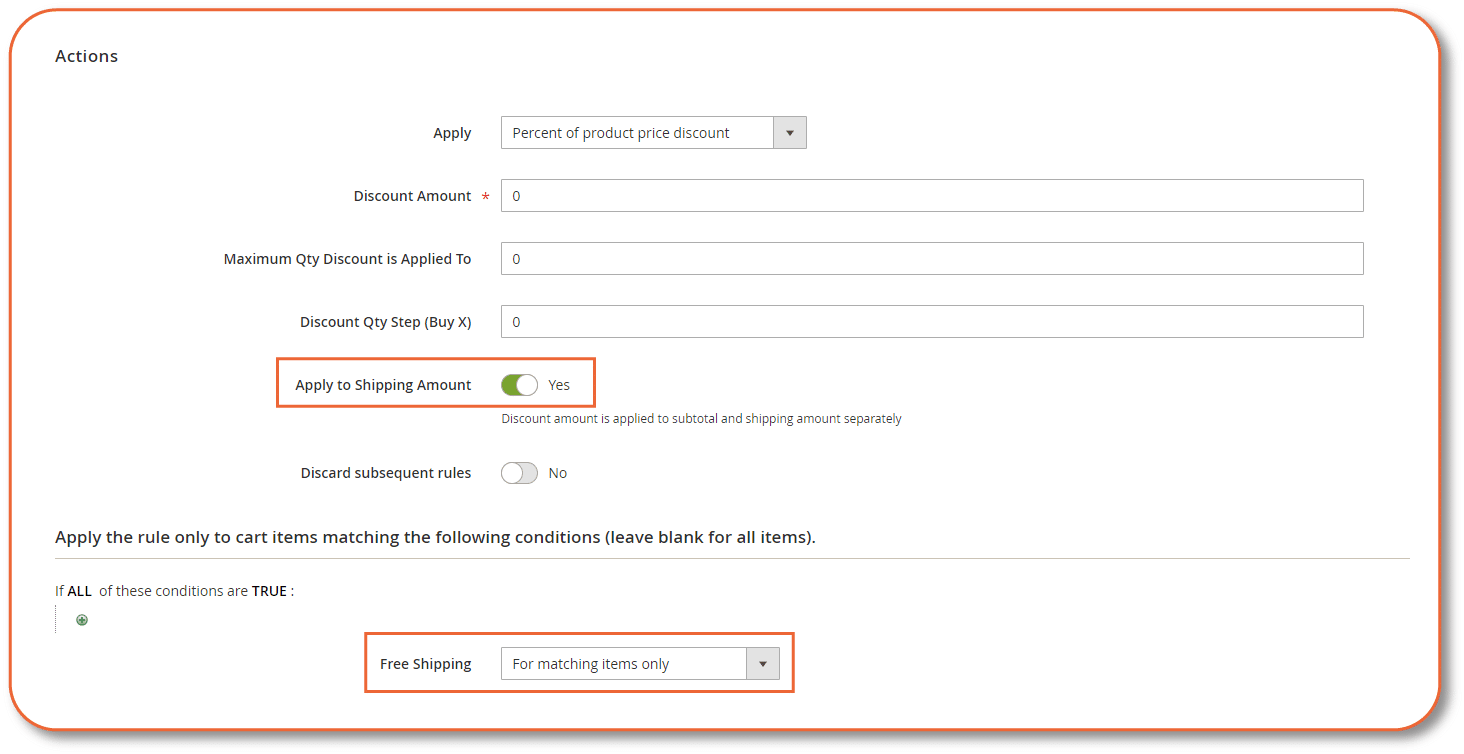Focus the Maximum Qty Discount is Applied To field
This screenshot has height=754, width=1464.
932,259
